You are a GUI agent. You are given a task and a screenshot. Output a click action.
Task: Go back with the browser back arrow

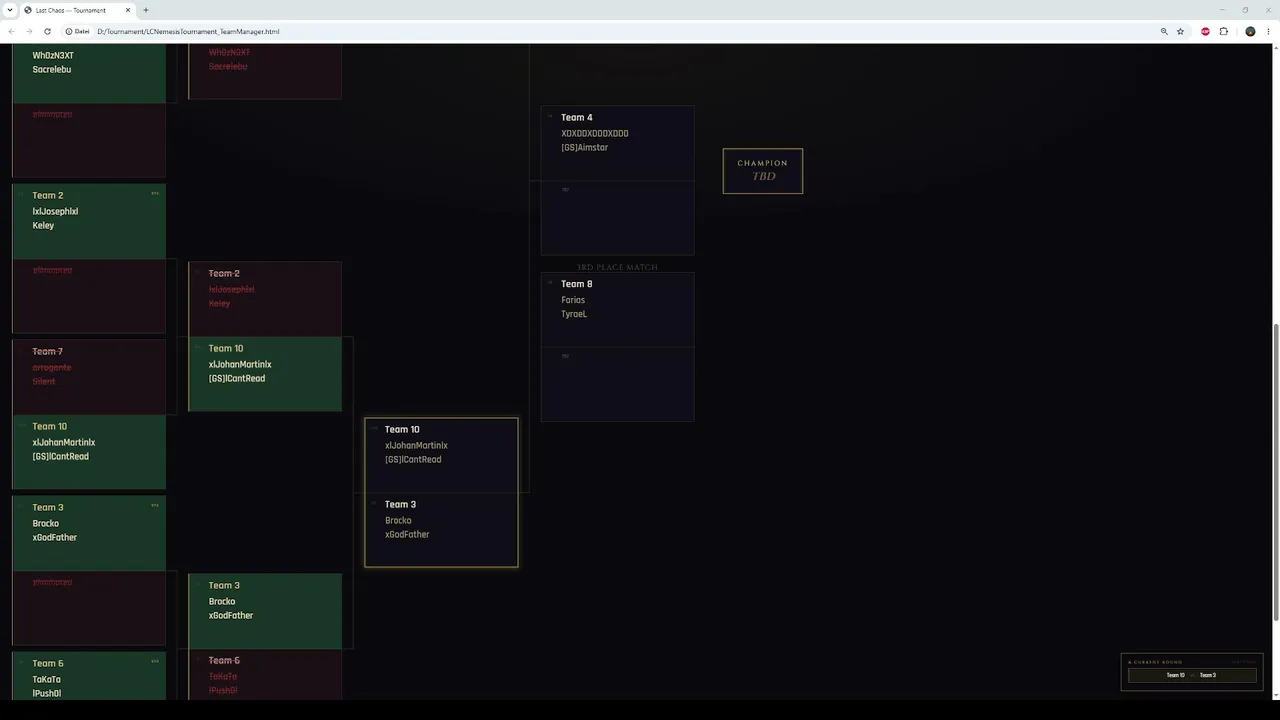click(x=11, y=31)
